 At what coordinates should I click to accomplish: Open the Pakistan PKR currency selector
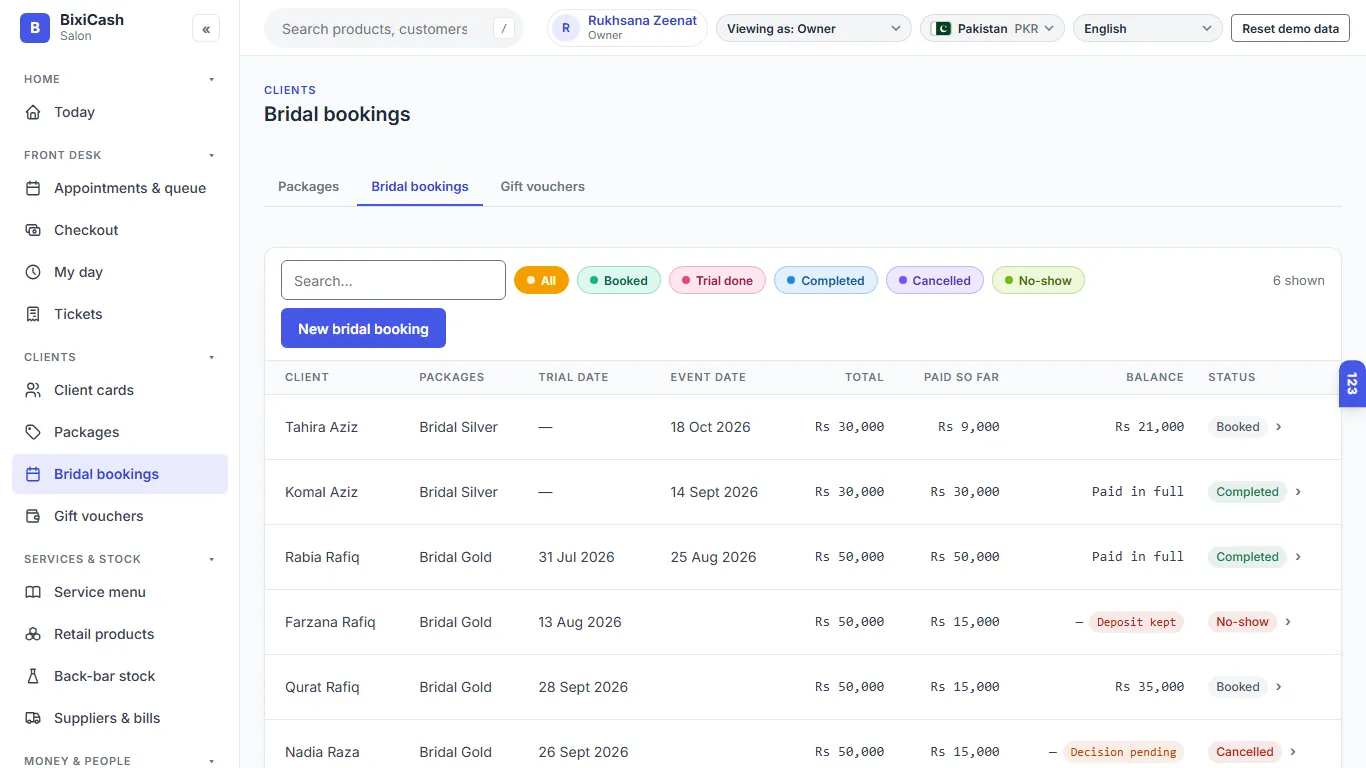[x=992, y=29]
